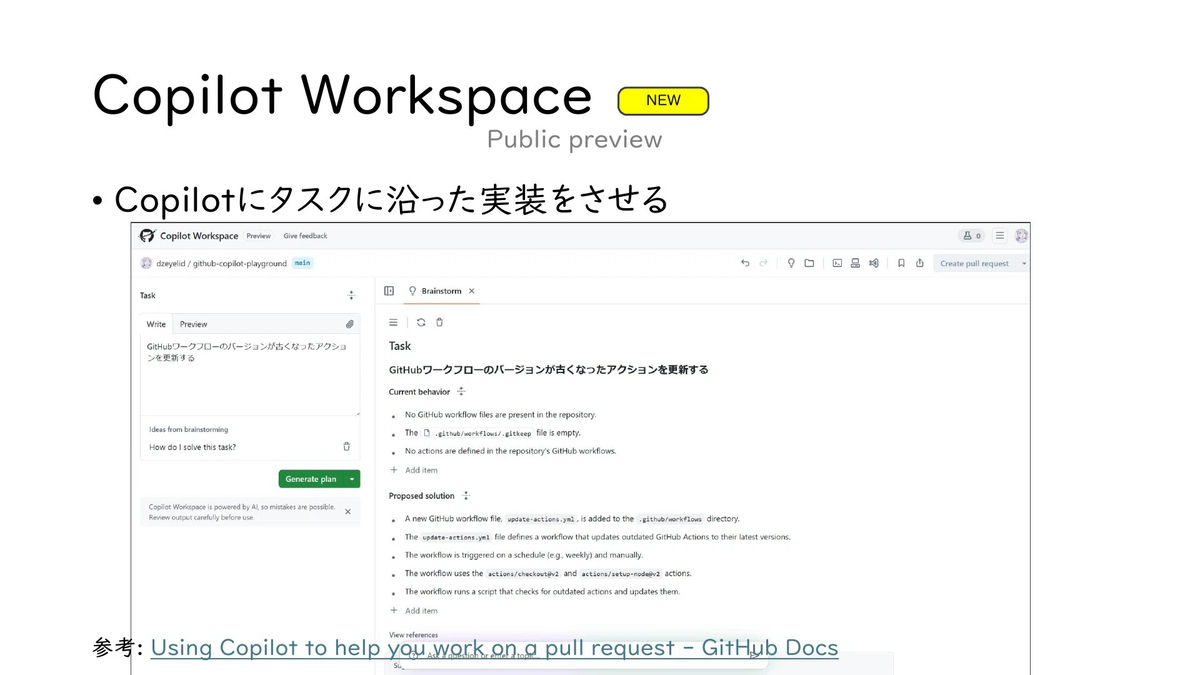Open the GitHub Docs reference link
1200x675 pixels.
click(494, 648)
